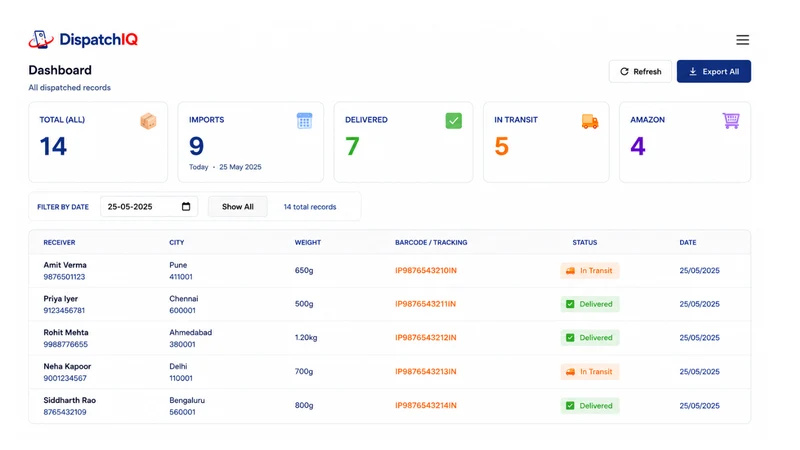This screenshot has height=450, width=800.
Task: Click Delivered badge for Priya Iyer
Action: [x=590, y=304]
